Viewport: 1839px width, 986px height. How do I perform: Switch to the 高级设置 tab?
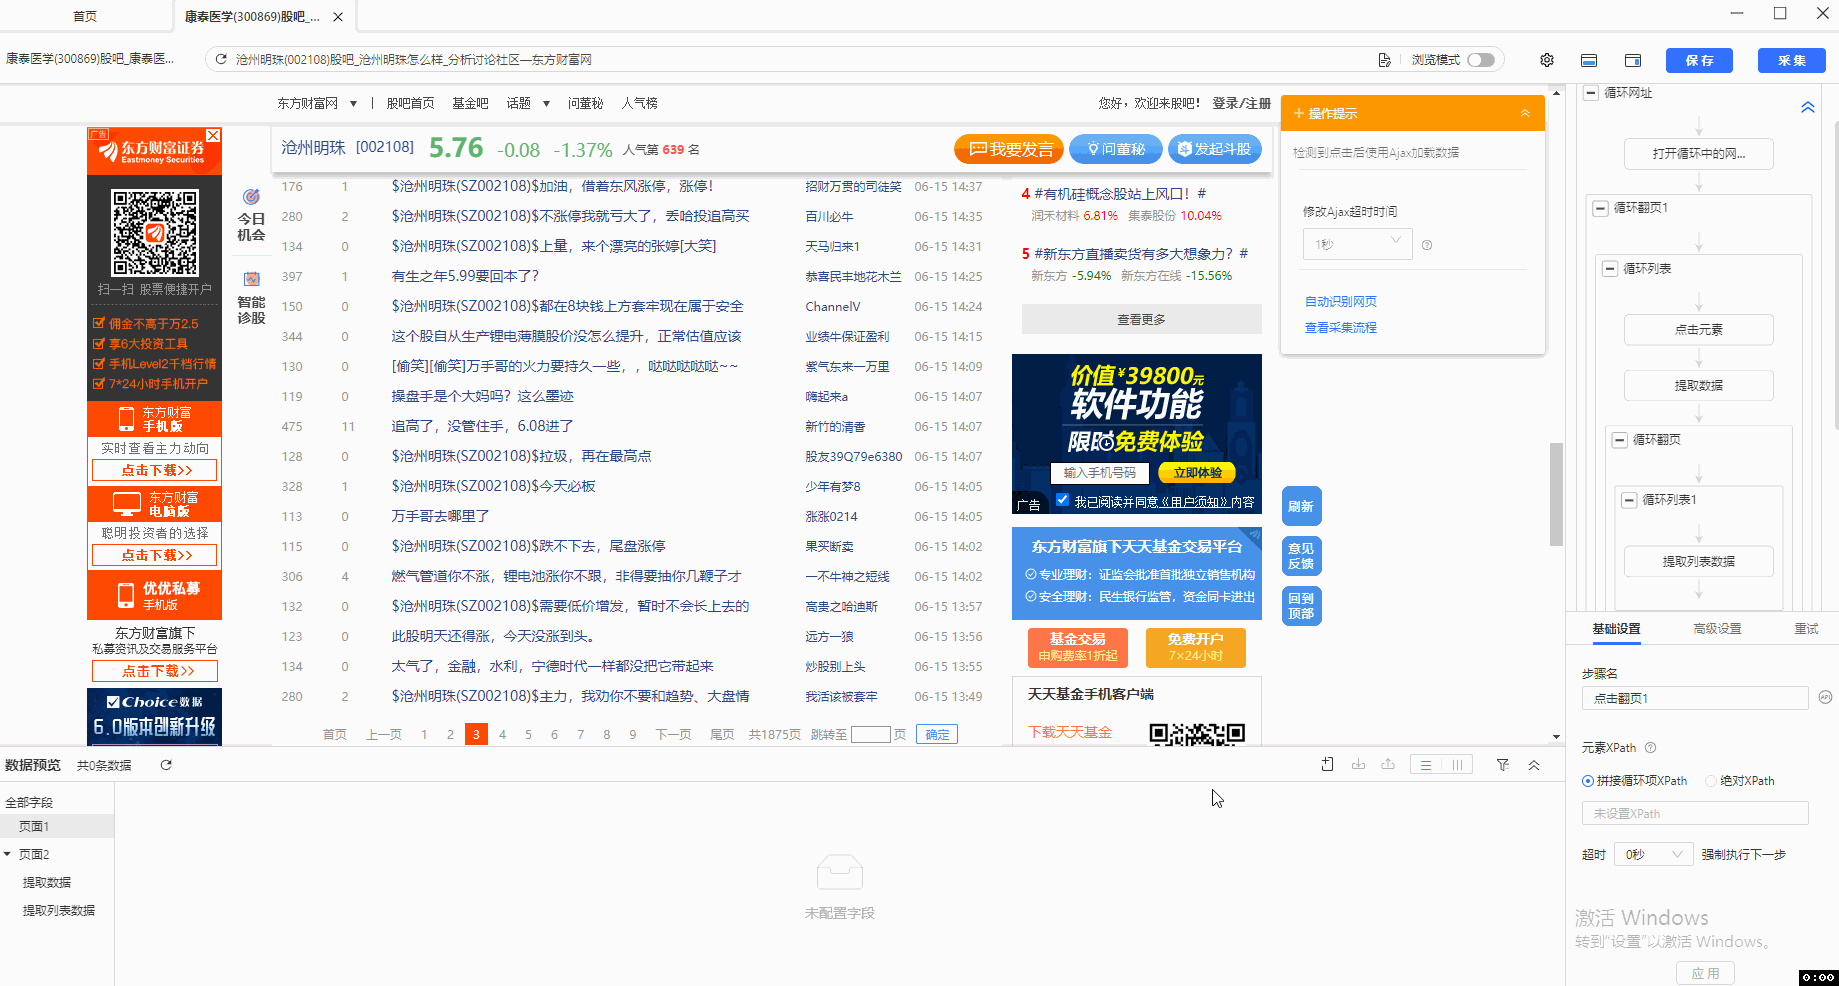click(1717, 629)
